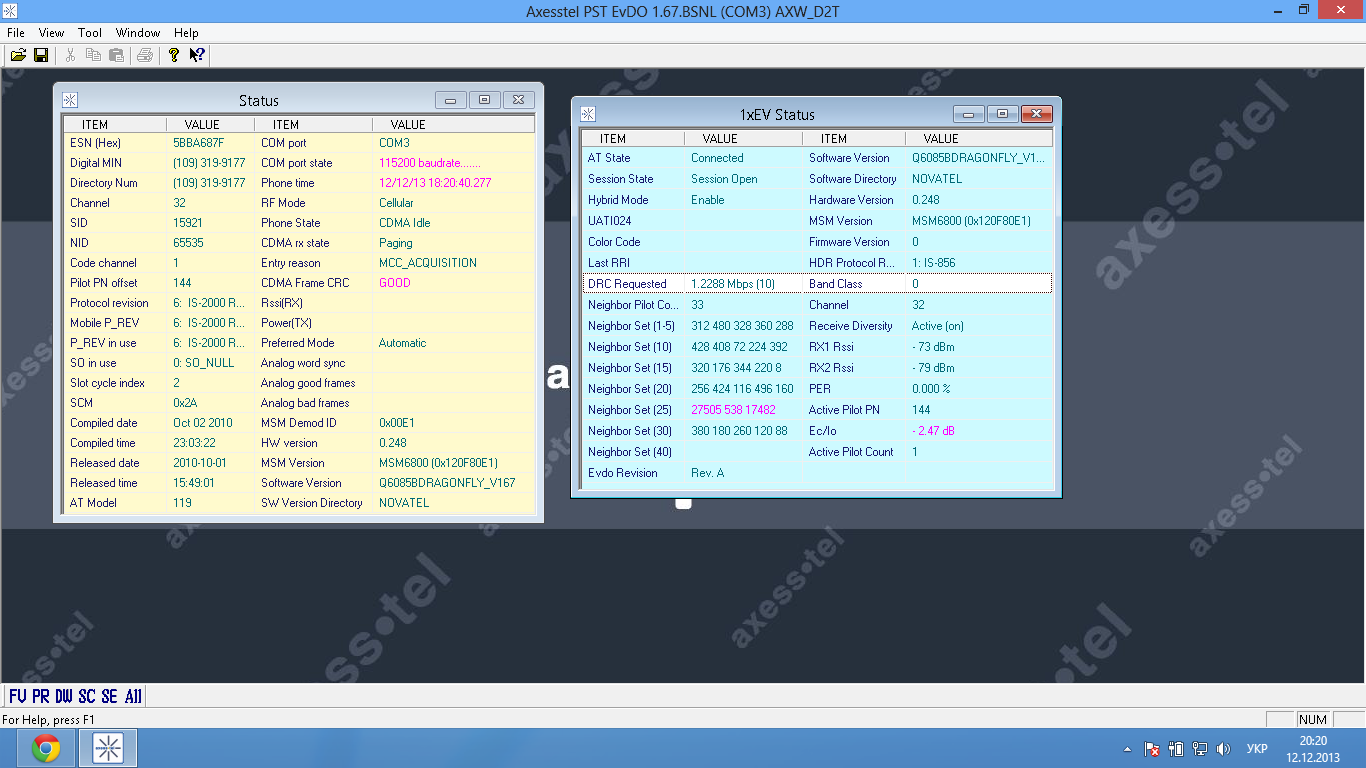Viewport: 1366px width, 768px height.
Task: Select the SE button in bottom toolbar
Action: click(x=109, y=696)
